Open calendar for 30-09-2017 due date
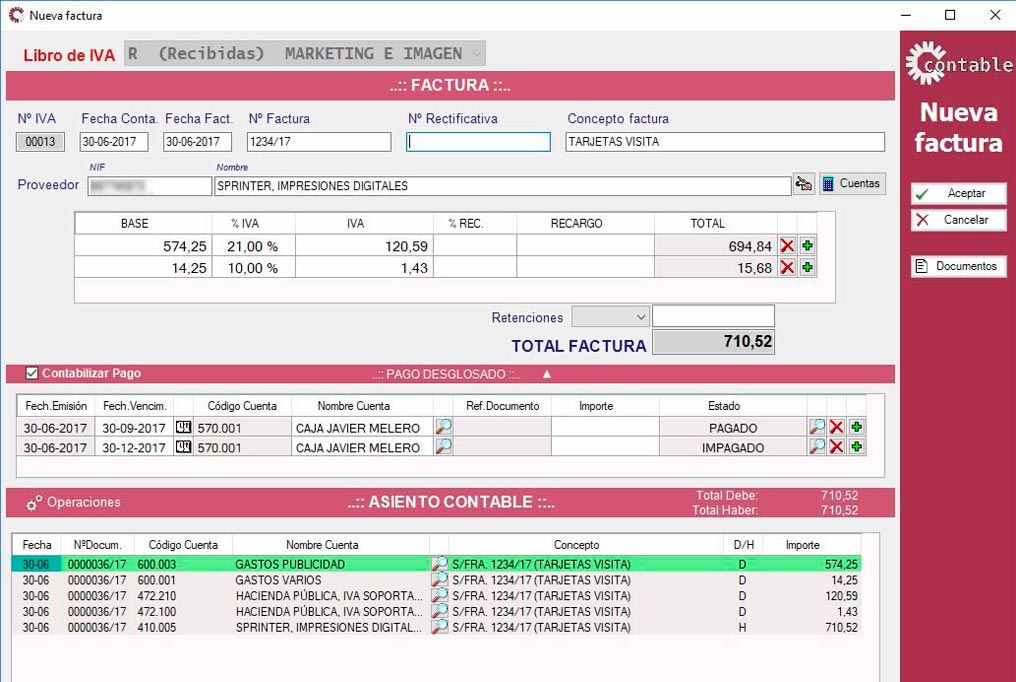 (183, 427)
